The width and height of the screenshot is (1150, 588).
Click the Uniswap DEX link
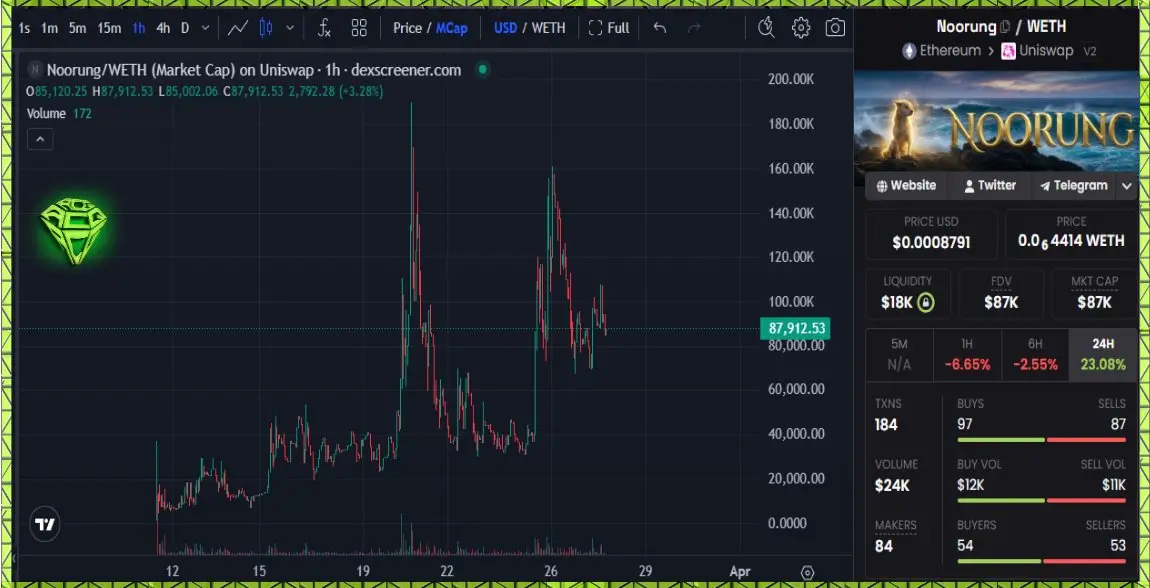1046,51
